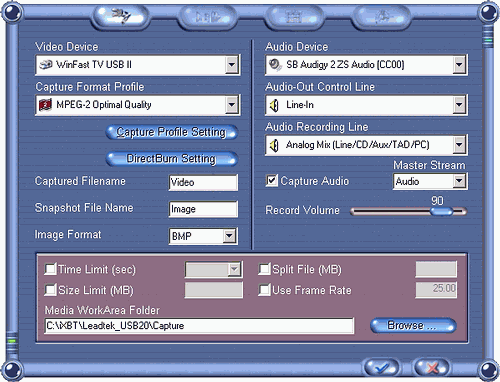This screenshot has width=500, height=382.
Task: Click the Split File value field
Action: coord(436,269)
